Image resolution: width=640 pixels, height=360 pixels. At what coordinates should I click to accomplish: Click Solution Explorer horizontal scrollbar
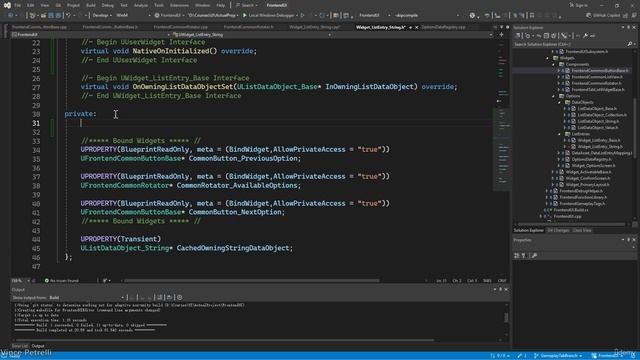(571, 224)
